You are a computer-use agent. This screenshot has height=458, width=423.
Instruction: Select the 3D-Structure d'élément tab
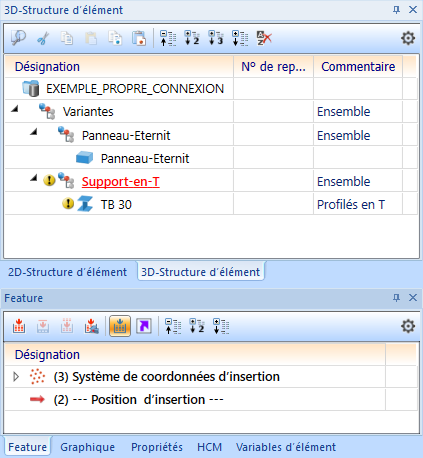click(x=201, y=272)
